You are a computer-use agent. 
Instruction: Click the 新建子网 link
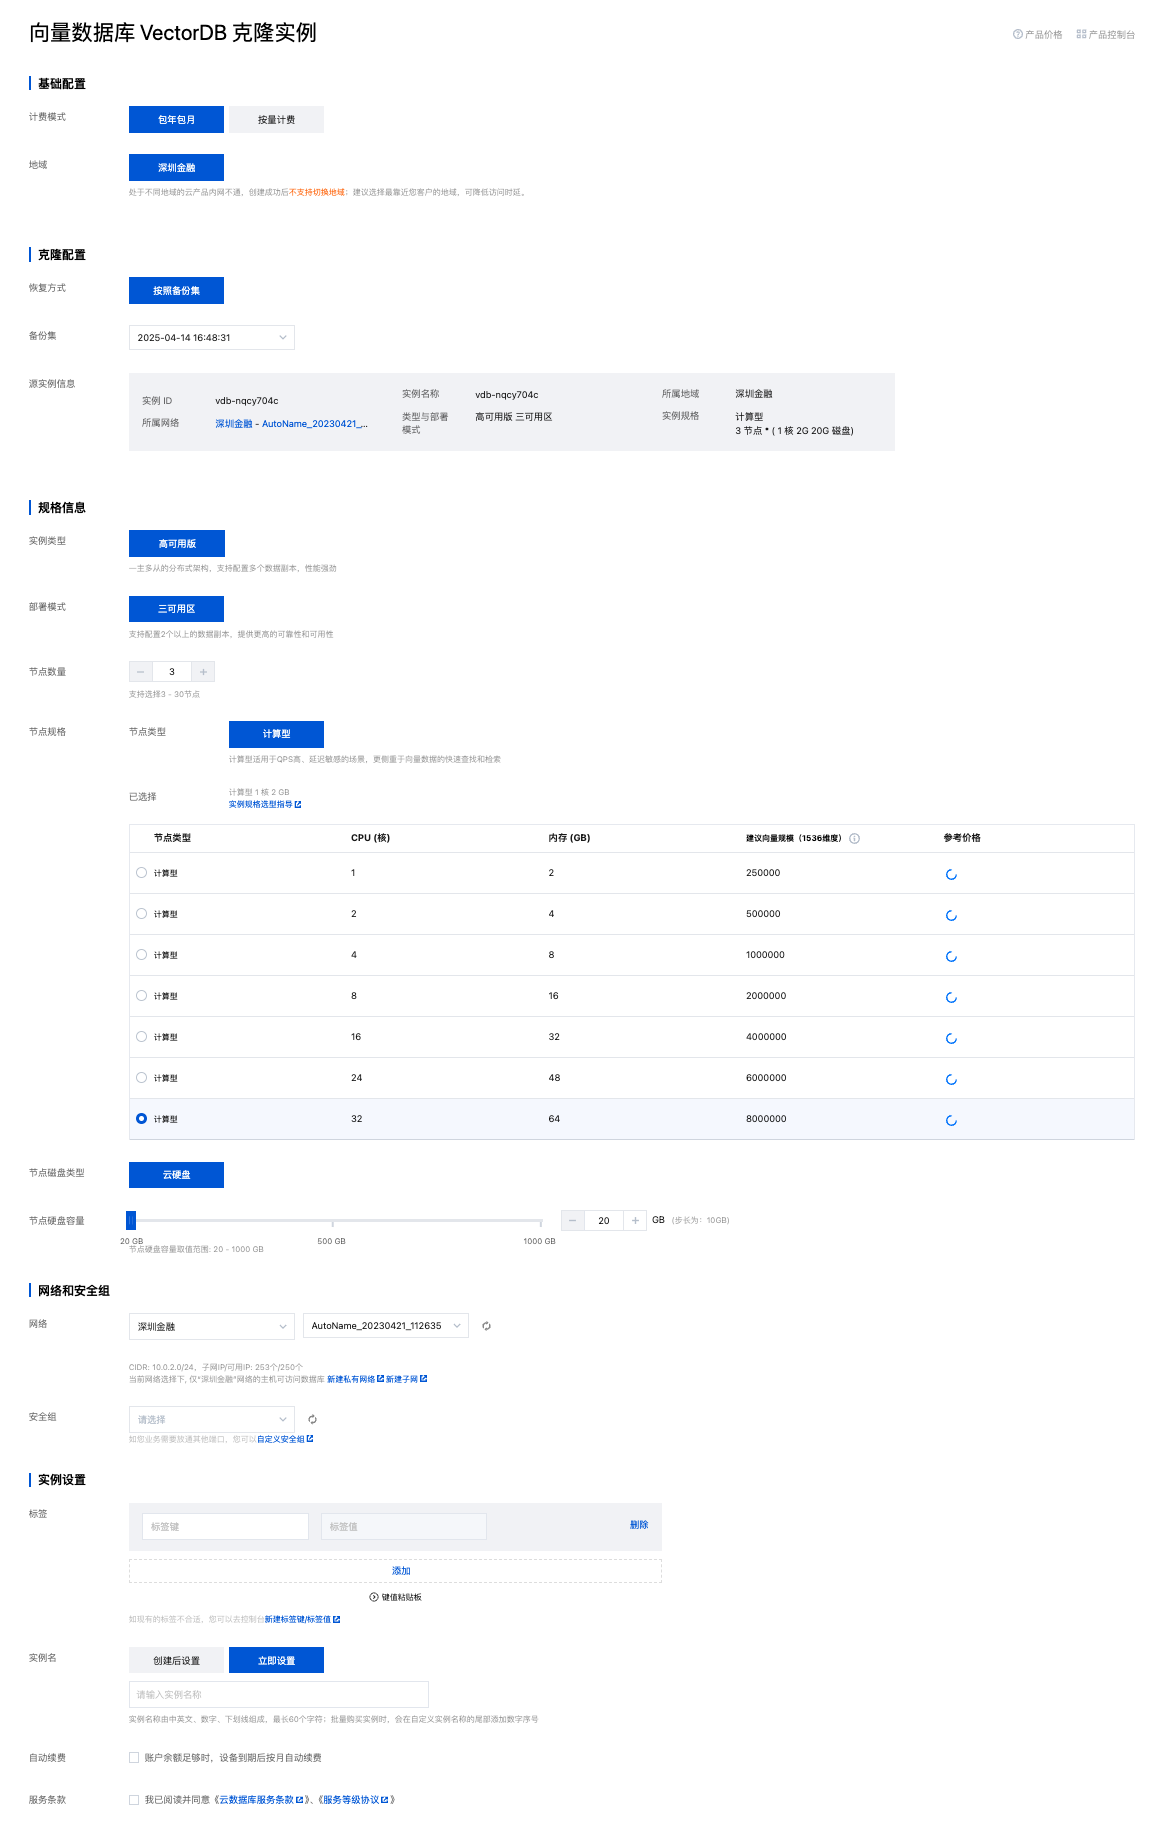click(406, 1379)
